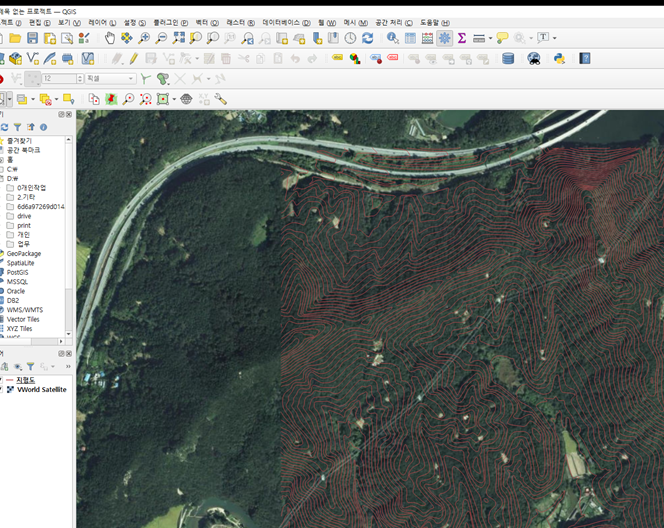Viewport: 664px width, 528px height.
Task: Click the Statistical Summary sigma icon
Action: (462, 38)
